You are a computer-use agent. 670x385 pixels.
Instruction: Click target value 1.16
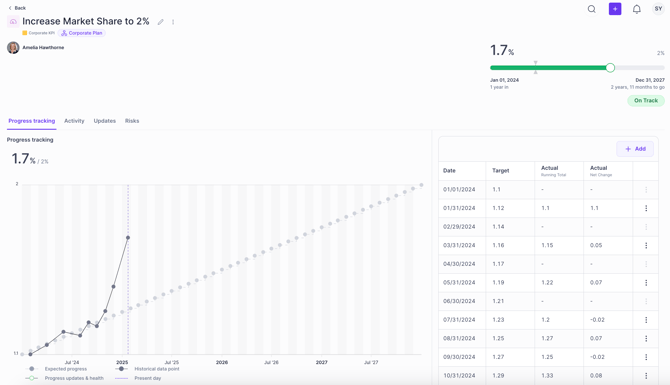(498, 245)
